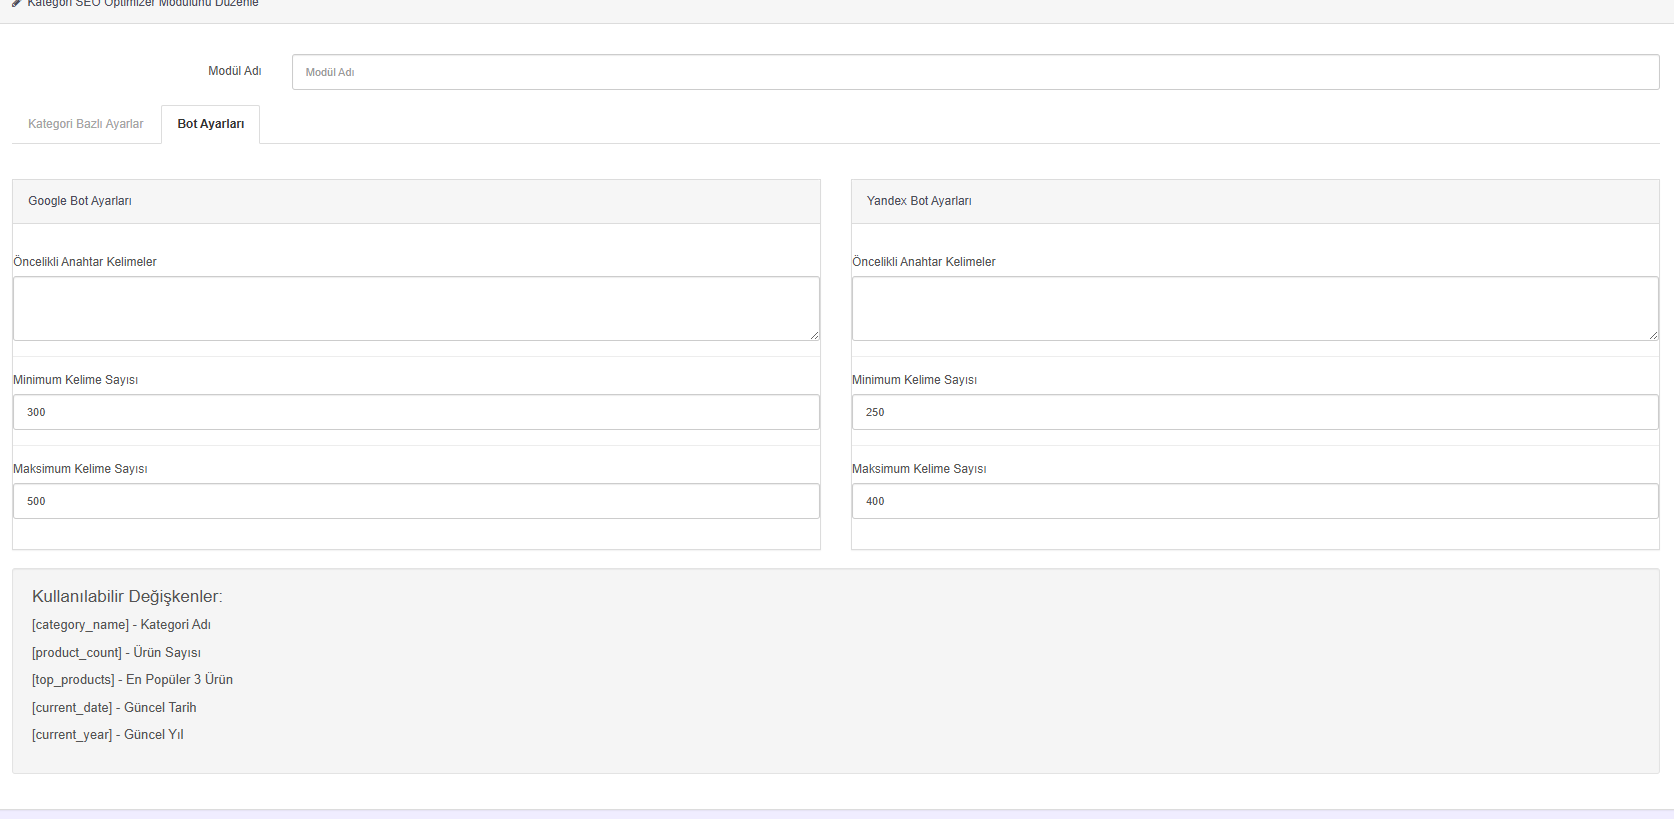Click Google Minimum Kelime Sayısı field showing 300

(416, 412)
